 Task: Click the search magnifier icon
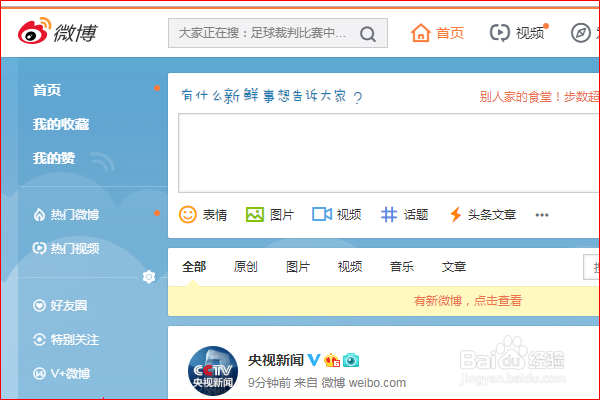[x=368, y=34]
